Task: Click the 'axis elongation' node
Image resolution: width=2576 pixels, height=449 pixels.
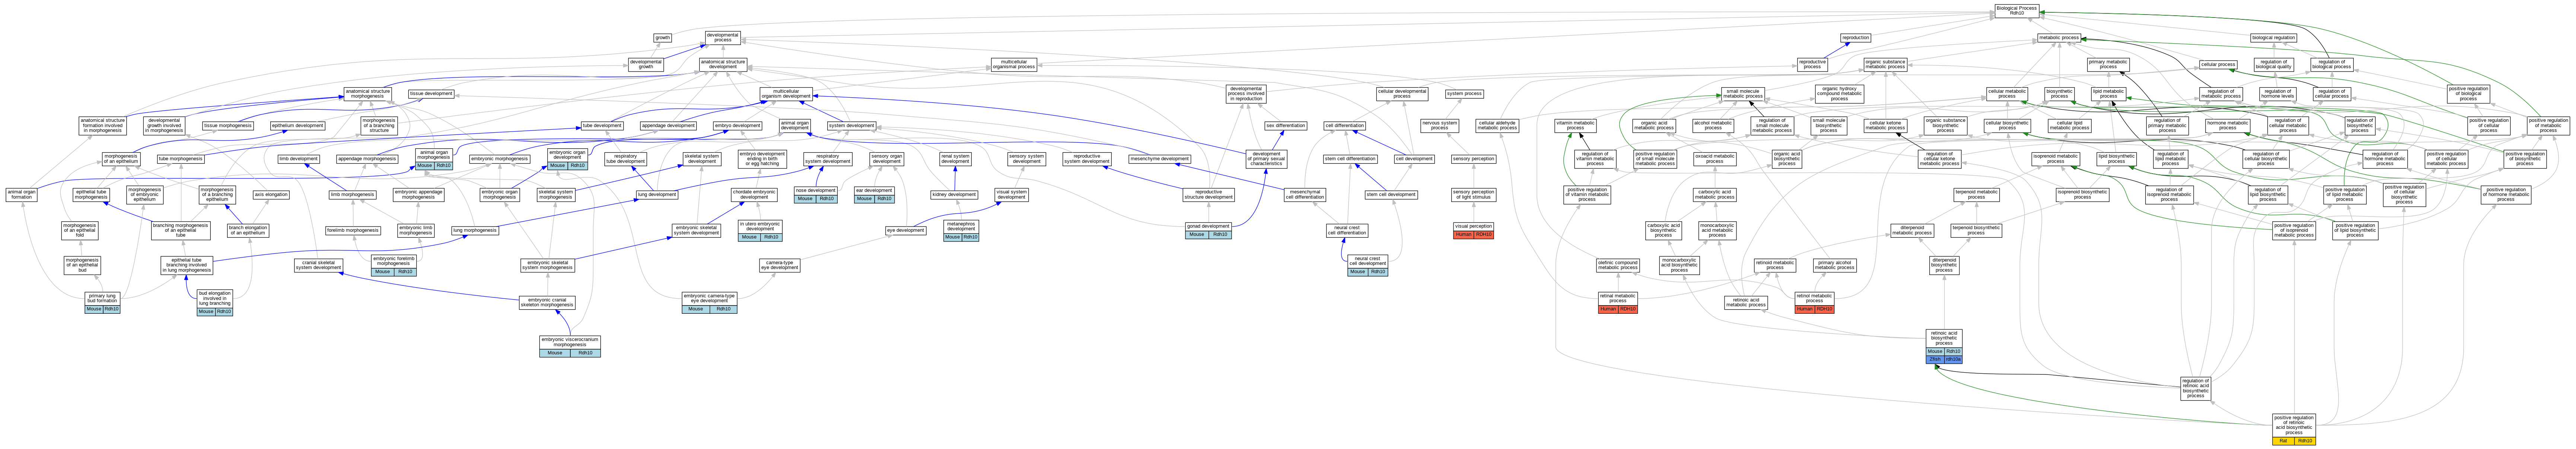Action: [271, 195]
